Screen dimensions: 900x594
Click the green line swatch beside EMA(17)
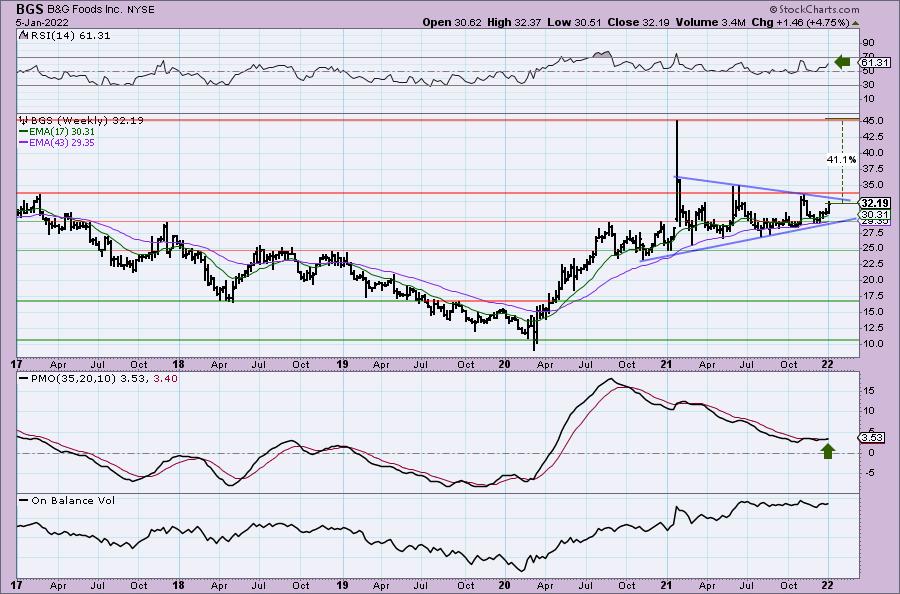coord(24,131)
